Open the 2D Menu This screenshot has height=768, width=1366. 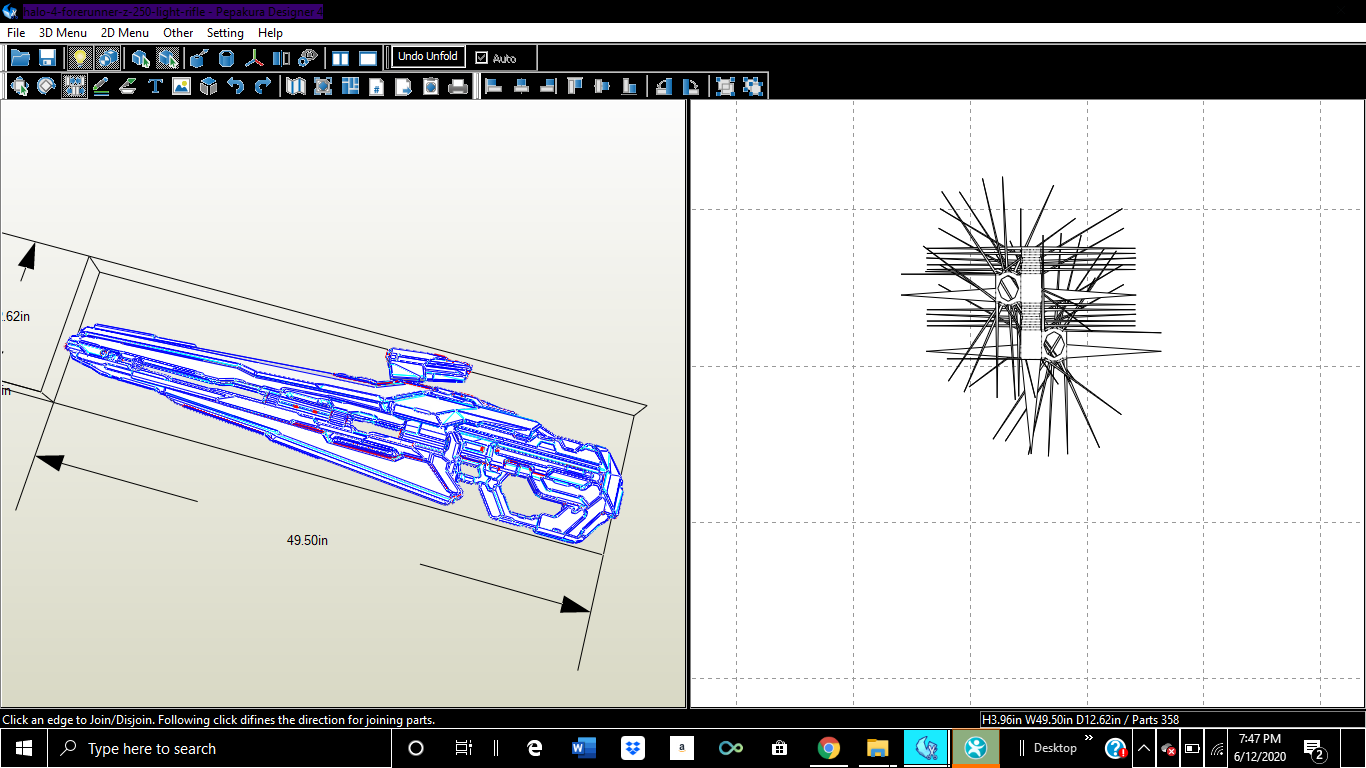[125, 33]
